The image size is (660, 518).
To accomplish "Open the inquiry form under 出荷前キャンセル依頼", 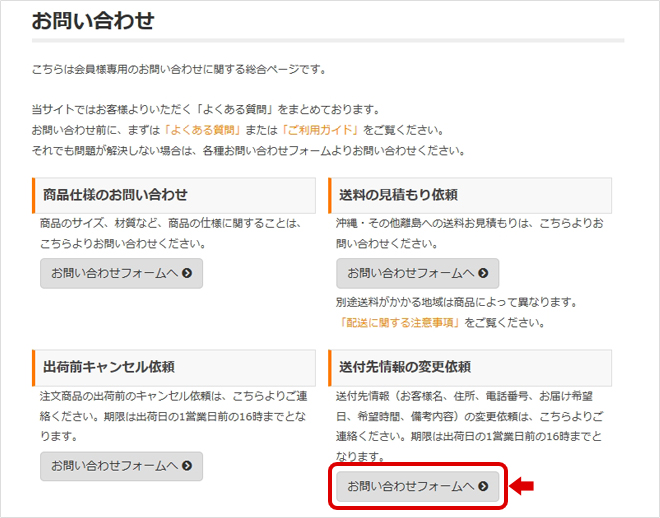I will [x=121, y=466].
